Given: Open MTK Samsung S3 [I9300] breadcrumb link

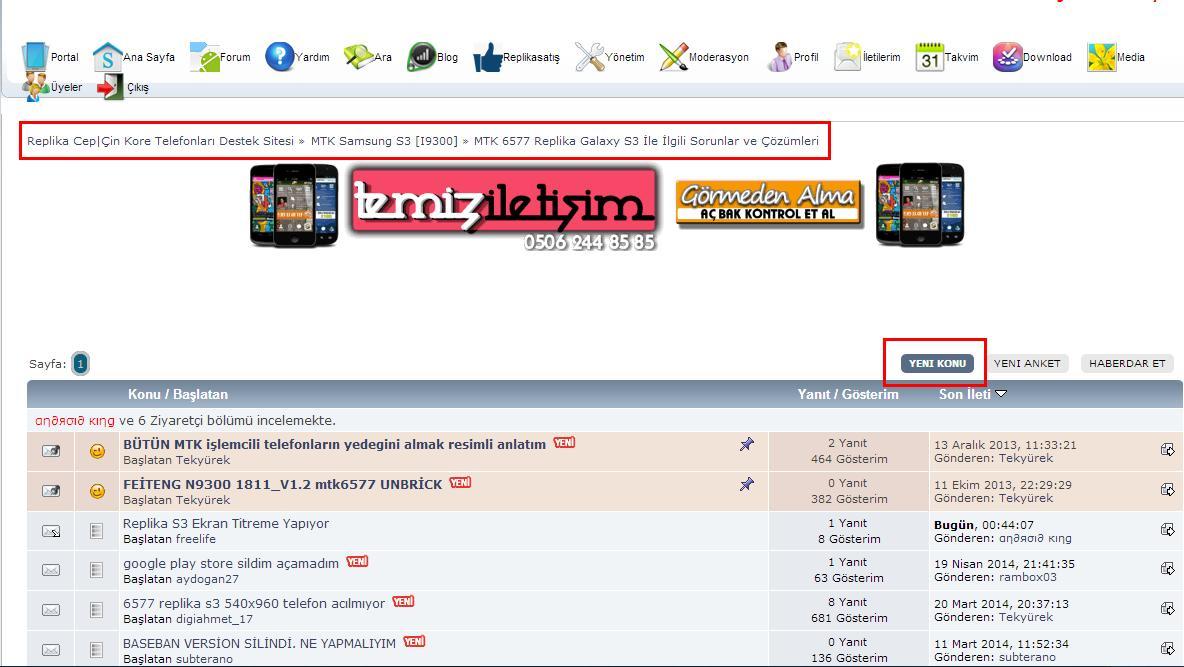Looking at the screenshot, I should 384,141.
